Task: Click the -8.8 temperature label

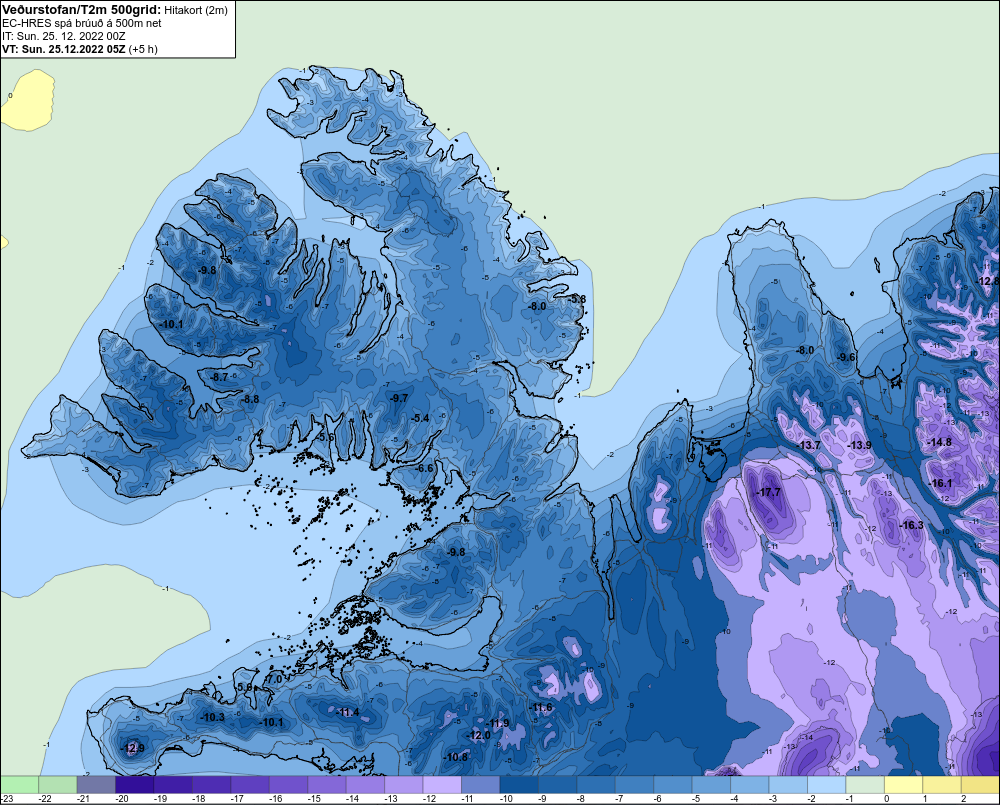Action: click(x=250, y=399)
